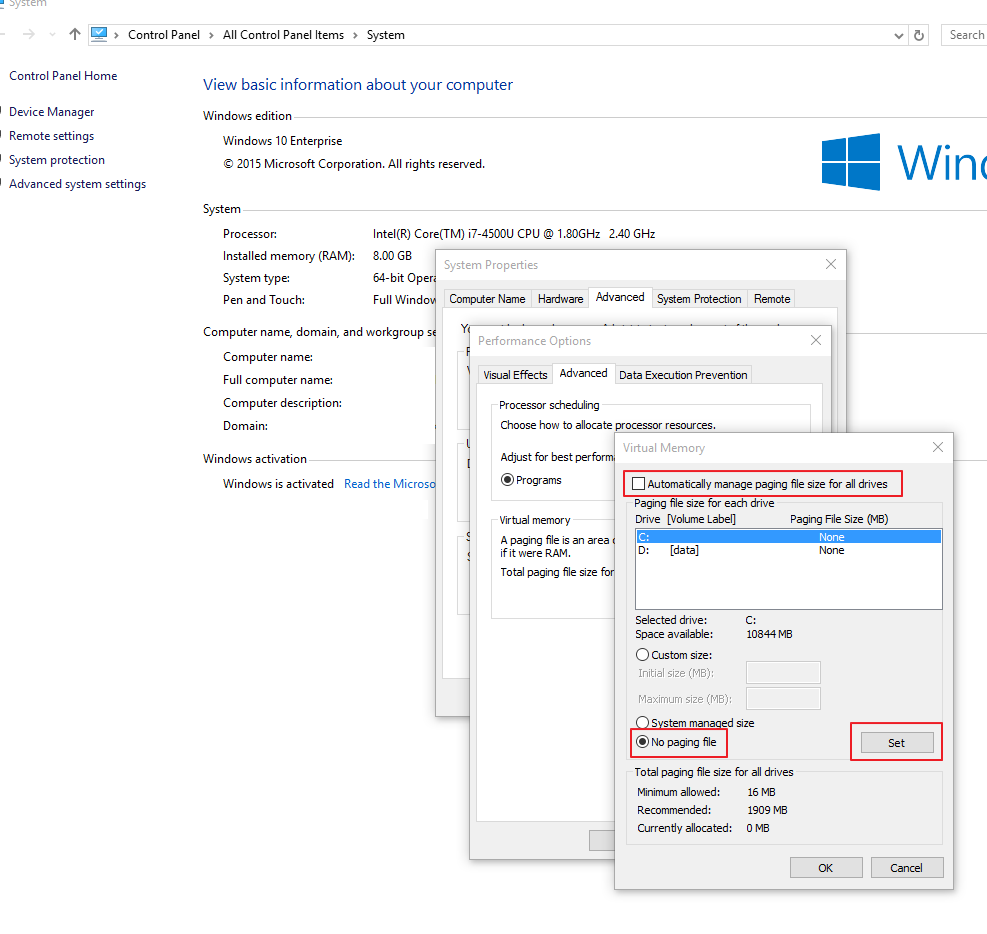Screen dimensions: 987x934
Task: Select the No paging file option
Action: coord(641,742)
